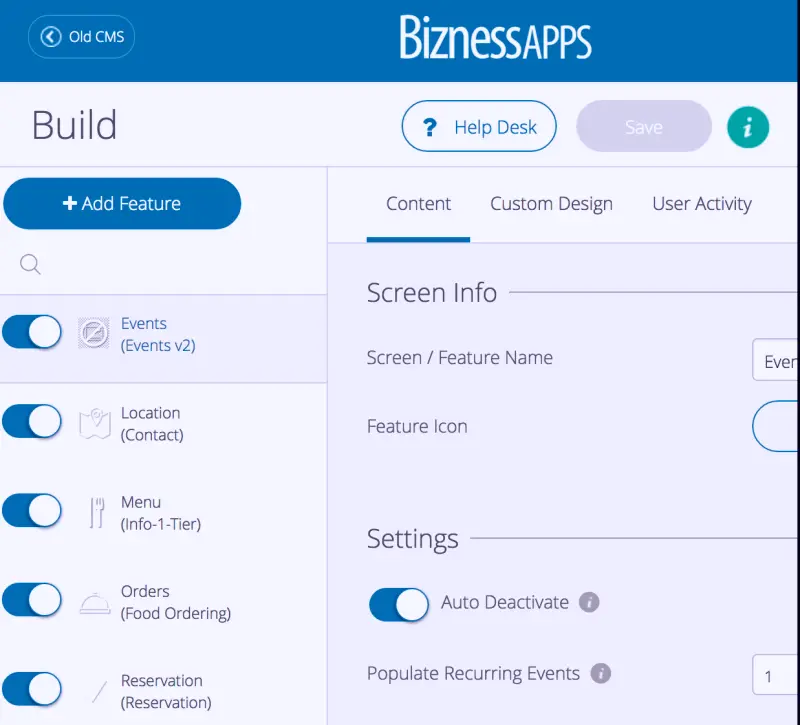
Task: Click the search magnifier in the feature sidebar
Action: [29, 264]
